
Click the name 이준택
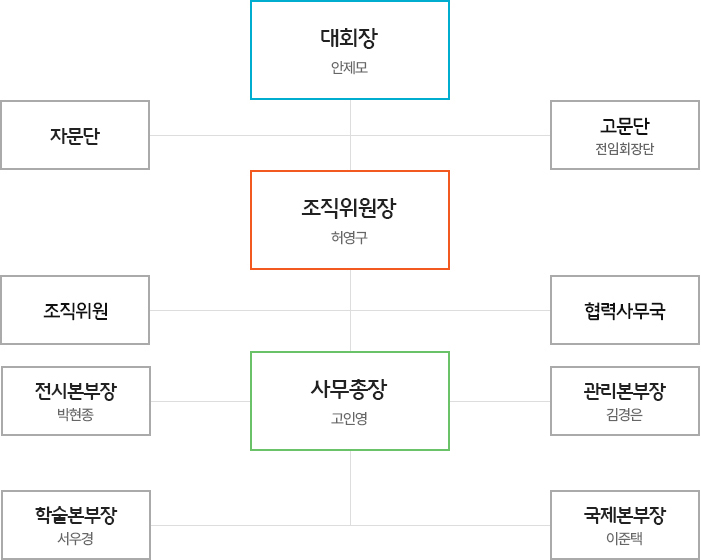pos(625,539)
